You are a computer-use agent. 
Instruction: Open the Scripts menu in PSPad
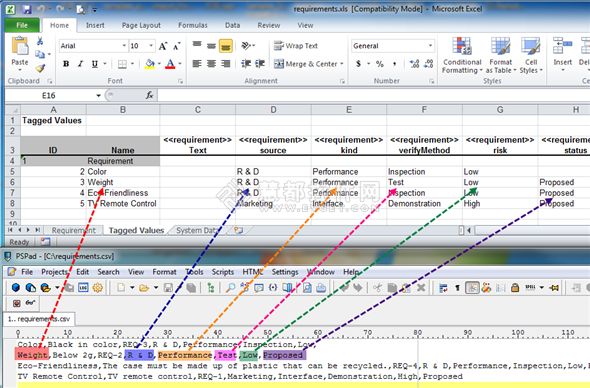click(222, 272)
